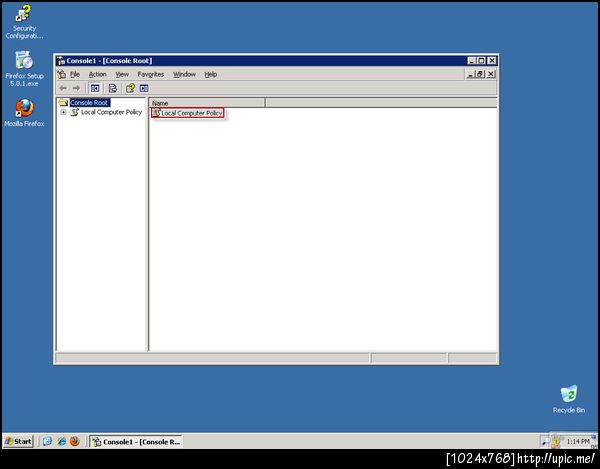This screenshot has height=469, width=600.
Task: Minimize the inner Console Root child window
Action: tap(470, 74)
